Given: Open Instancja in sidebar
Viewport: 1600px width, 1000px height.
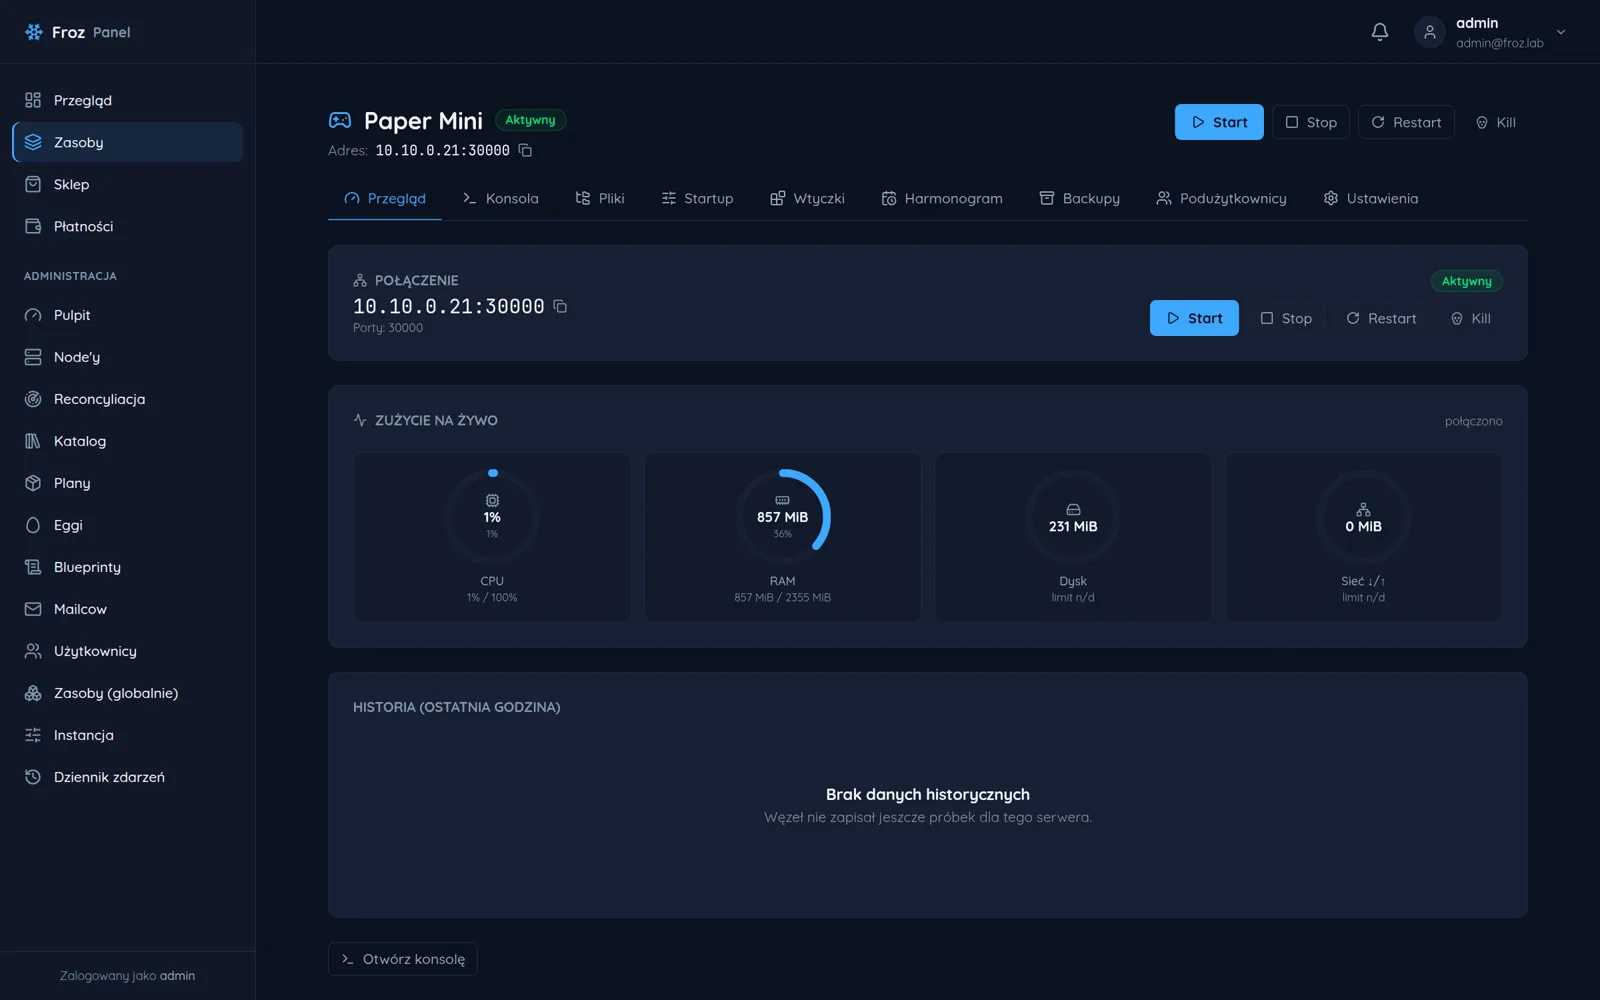Looking at the screenshot, I should [x=128, y=735].
